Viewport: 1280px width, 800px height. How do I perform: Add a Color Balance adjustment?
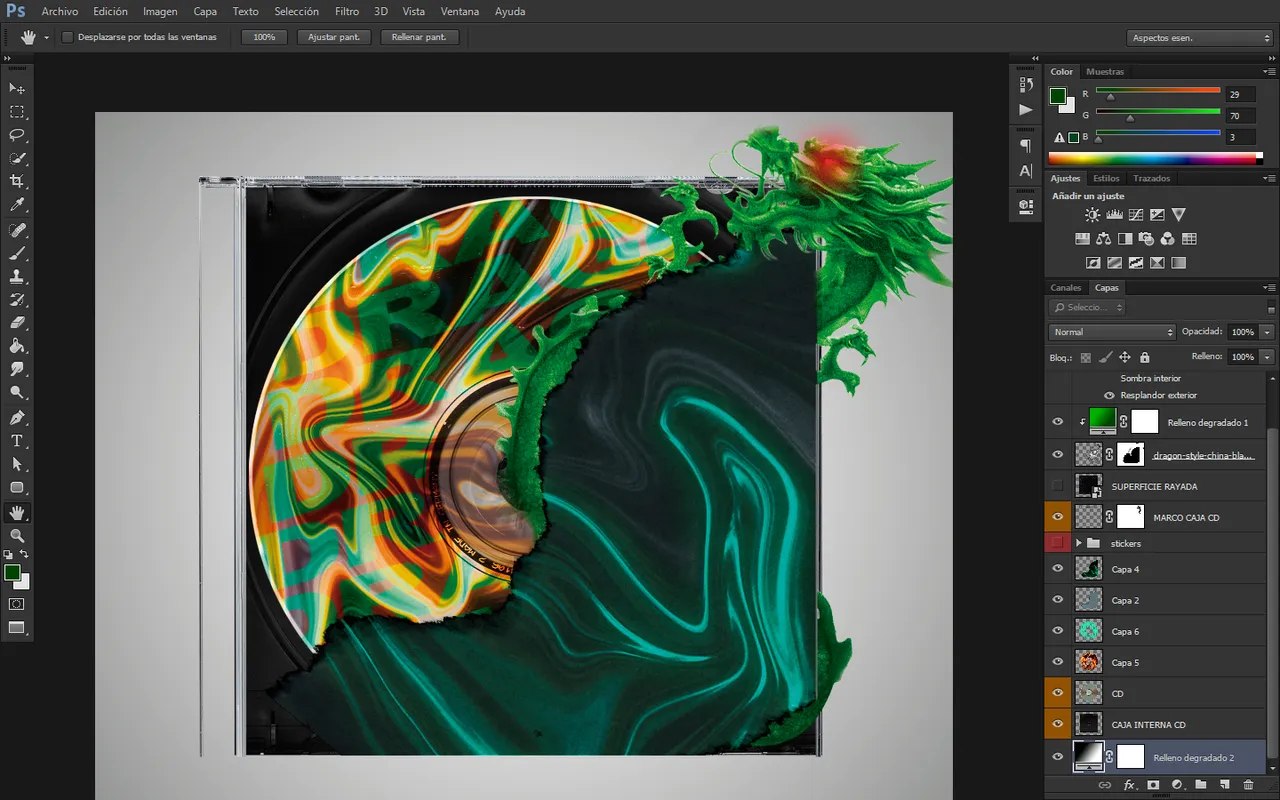[1103, 239]
